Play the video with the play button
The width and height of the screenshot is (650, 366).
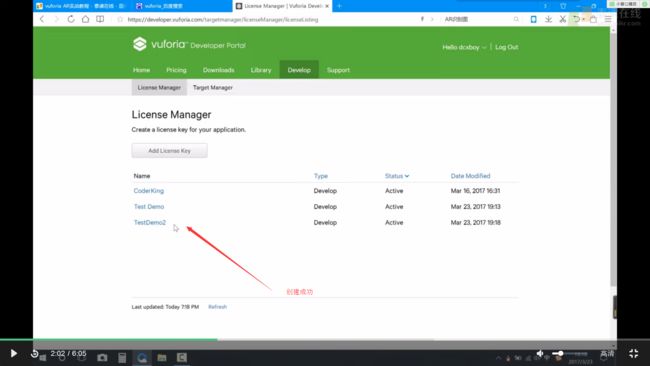coord(13,354)
